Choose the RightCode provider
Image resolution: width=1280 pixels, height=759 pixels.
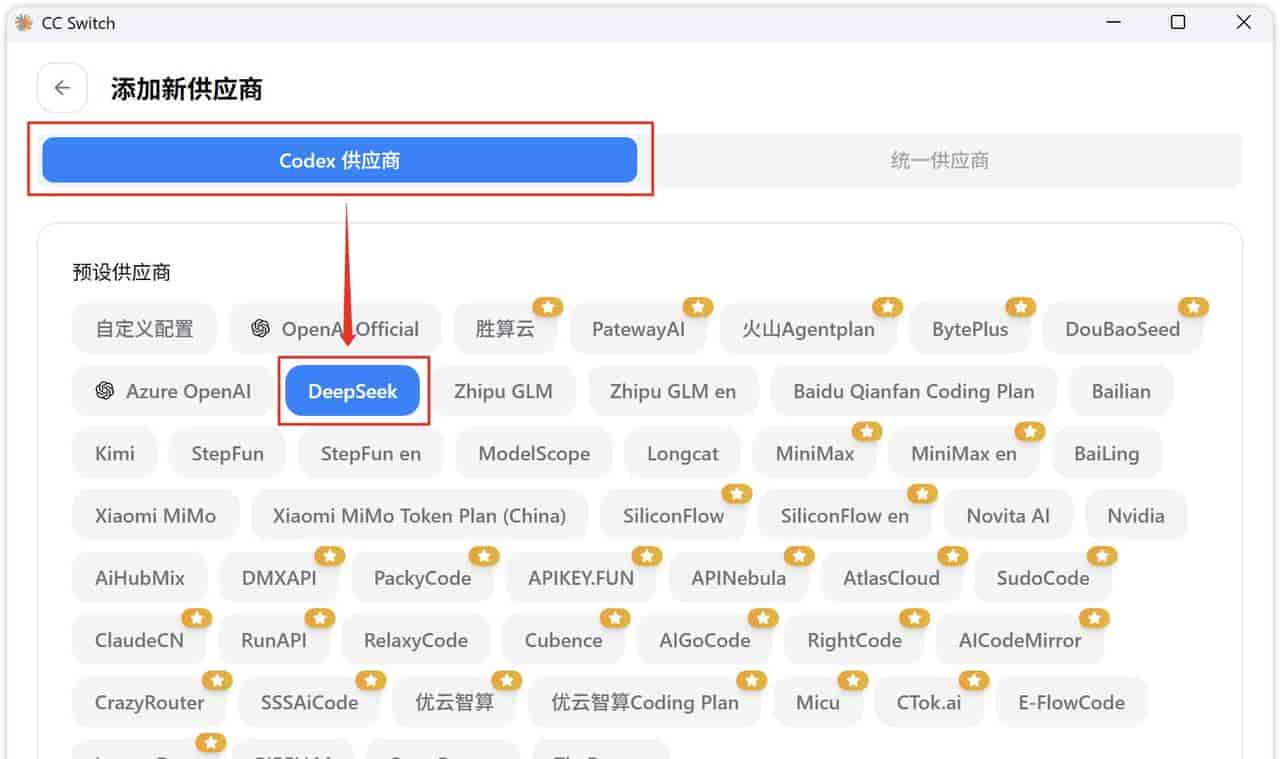click(854, 640)
